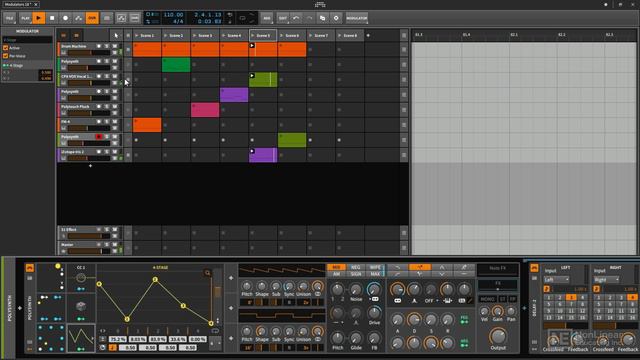Click the transport Stop button
This screenshot has width=640, height=360.
click(52, 18)
